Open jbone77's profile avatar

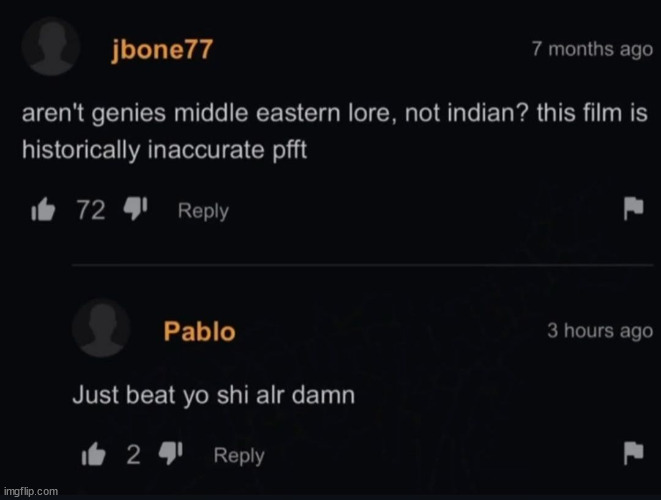click(x=51, y=47)
